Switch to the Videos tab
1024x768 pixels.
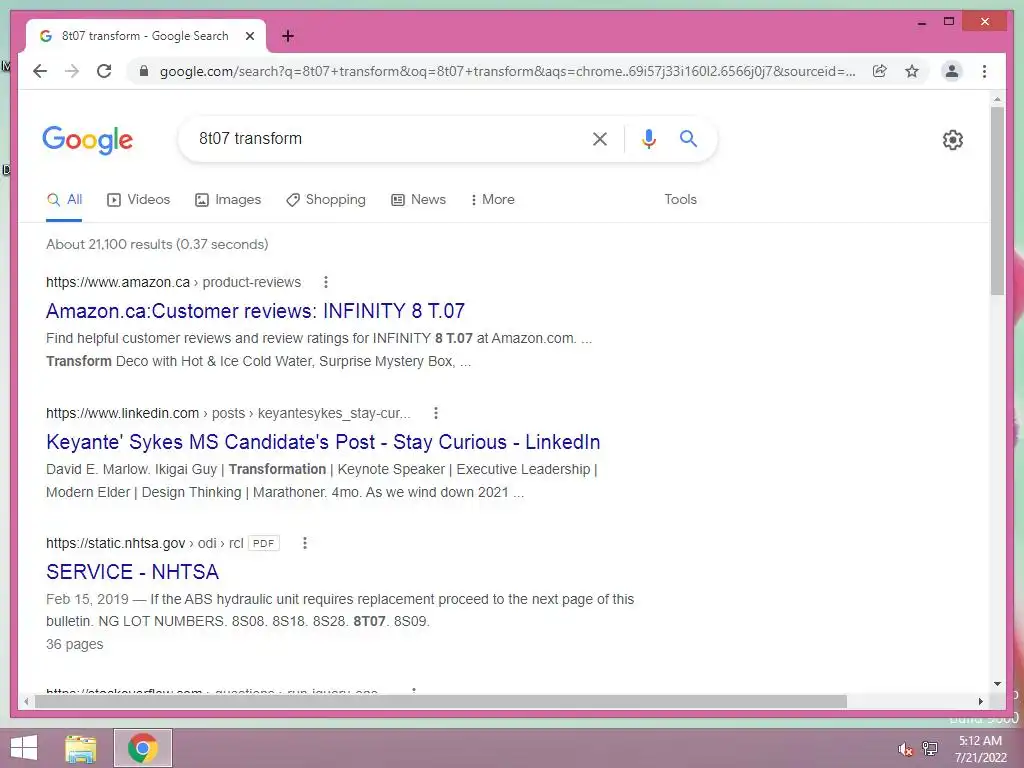click(x=138, y=200)
